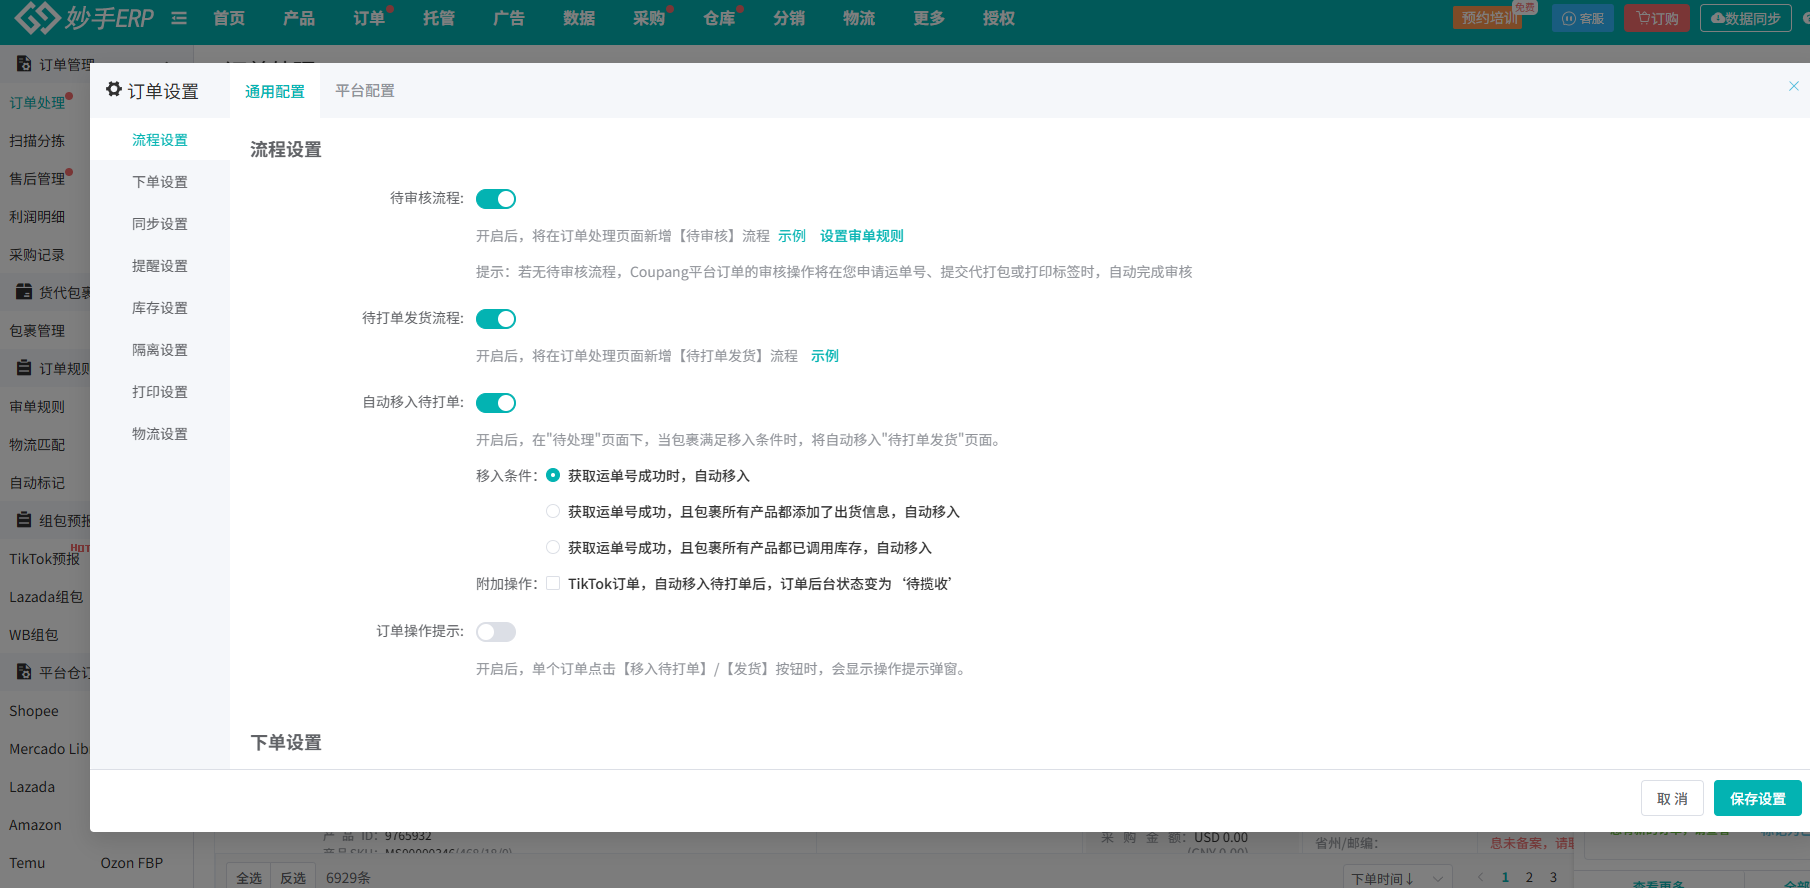Image resolution: width=1810 pixels, height=888 pixels.
Task: Open 售后管理 in left sidebar
Action: pyautogui.click(x=37, y=179)
